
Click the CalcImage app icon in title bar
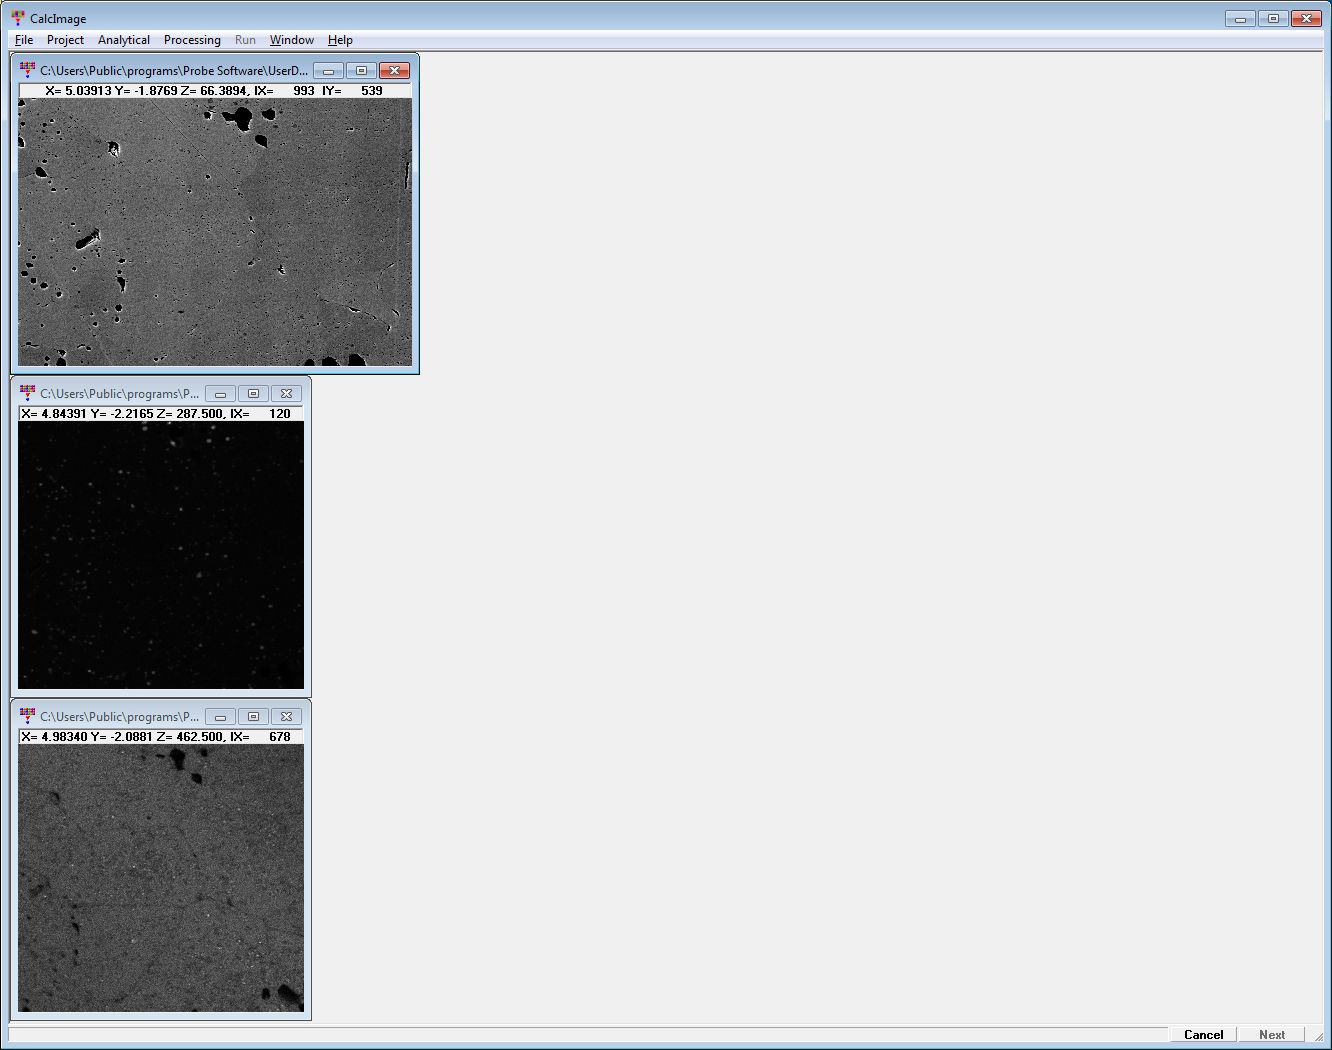click(18, 18)
